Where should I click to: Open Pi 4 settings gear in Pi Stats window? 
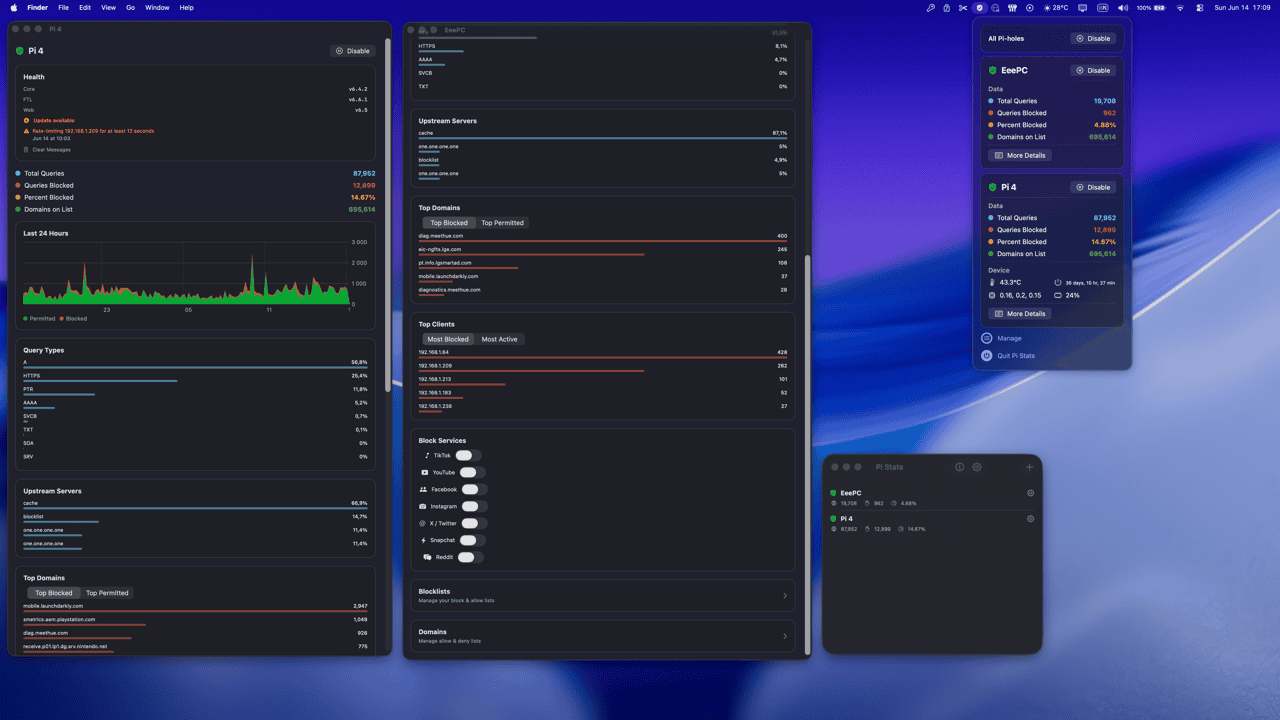1030,519
